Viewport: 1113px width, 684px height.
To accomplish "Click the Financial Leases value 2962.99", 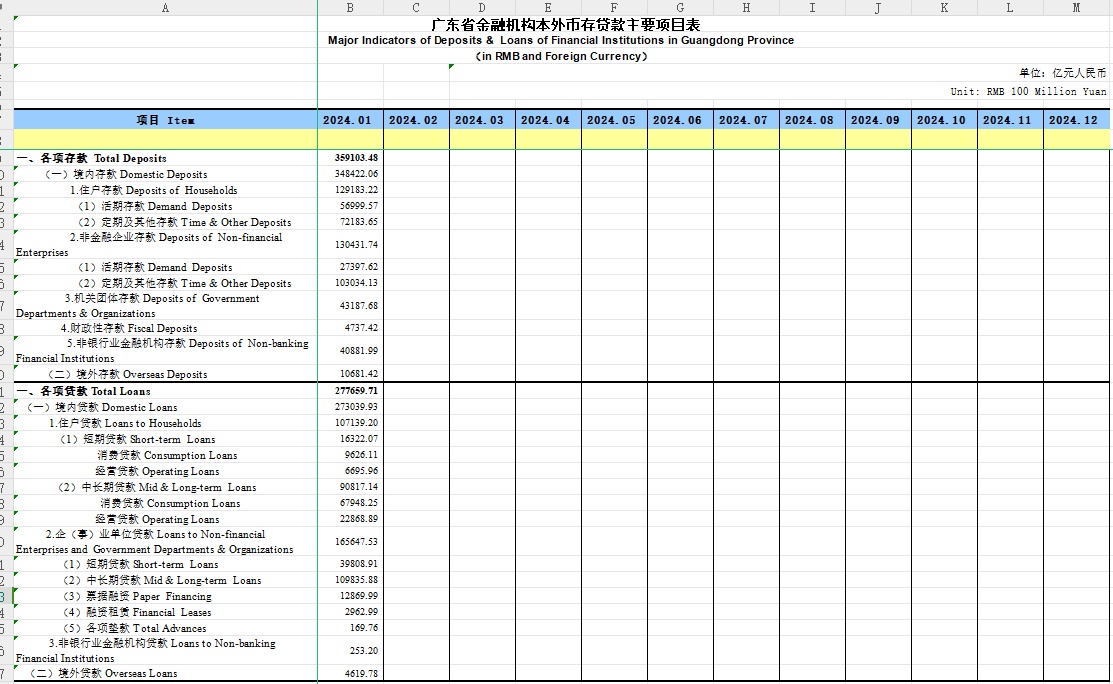I will point(360,612).
